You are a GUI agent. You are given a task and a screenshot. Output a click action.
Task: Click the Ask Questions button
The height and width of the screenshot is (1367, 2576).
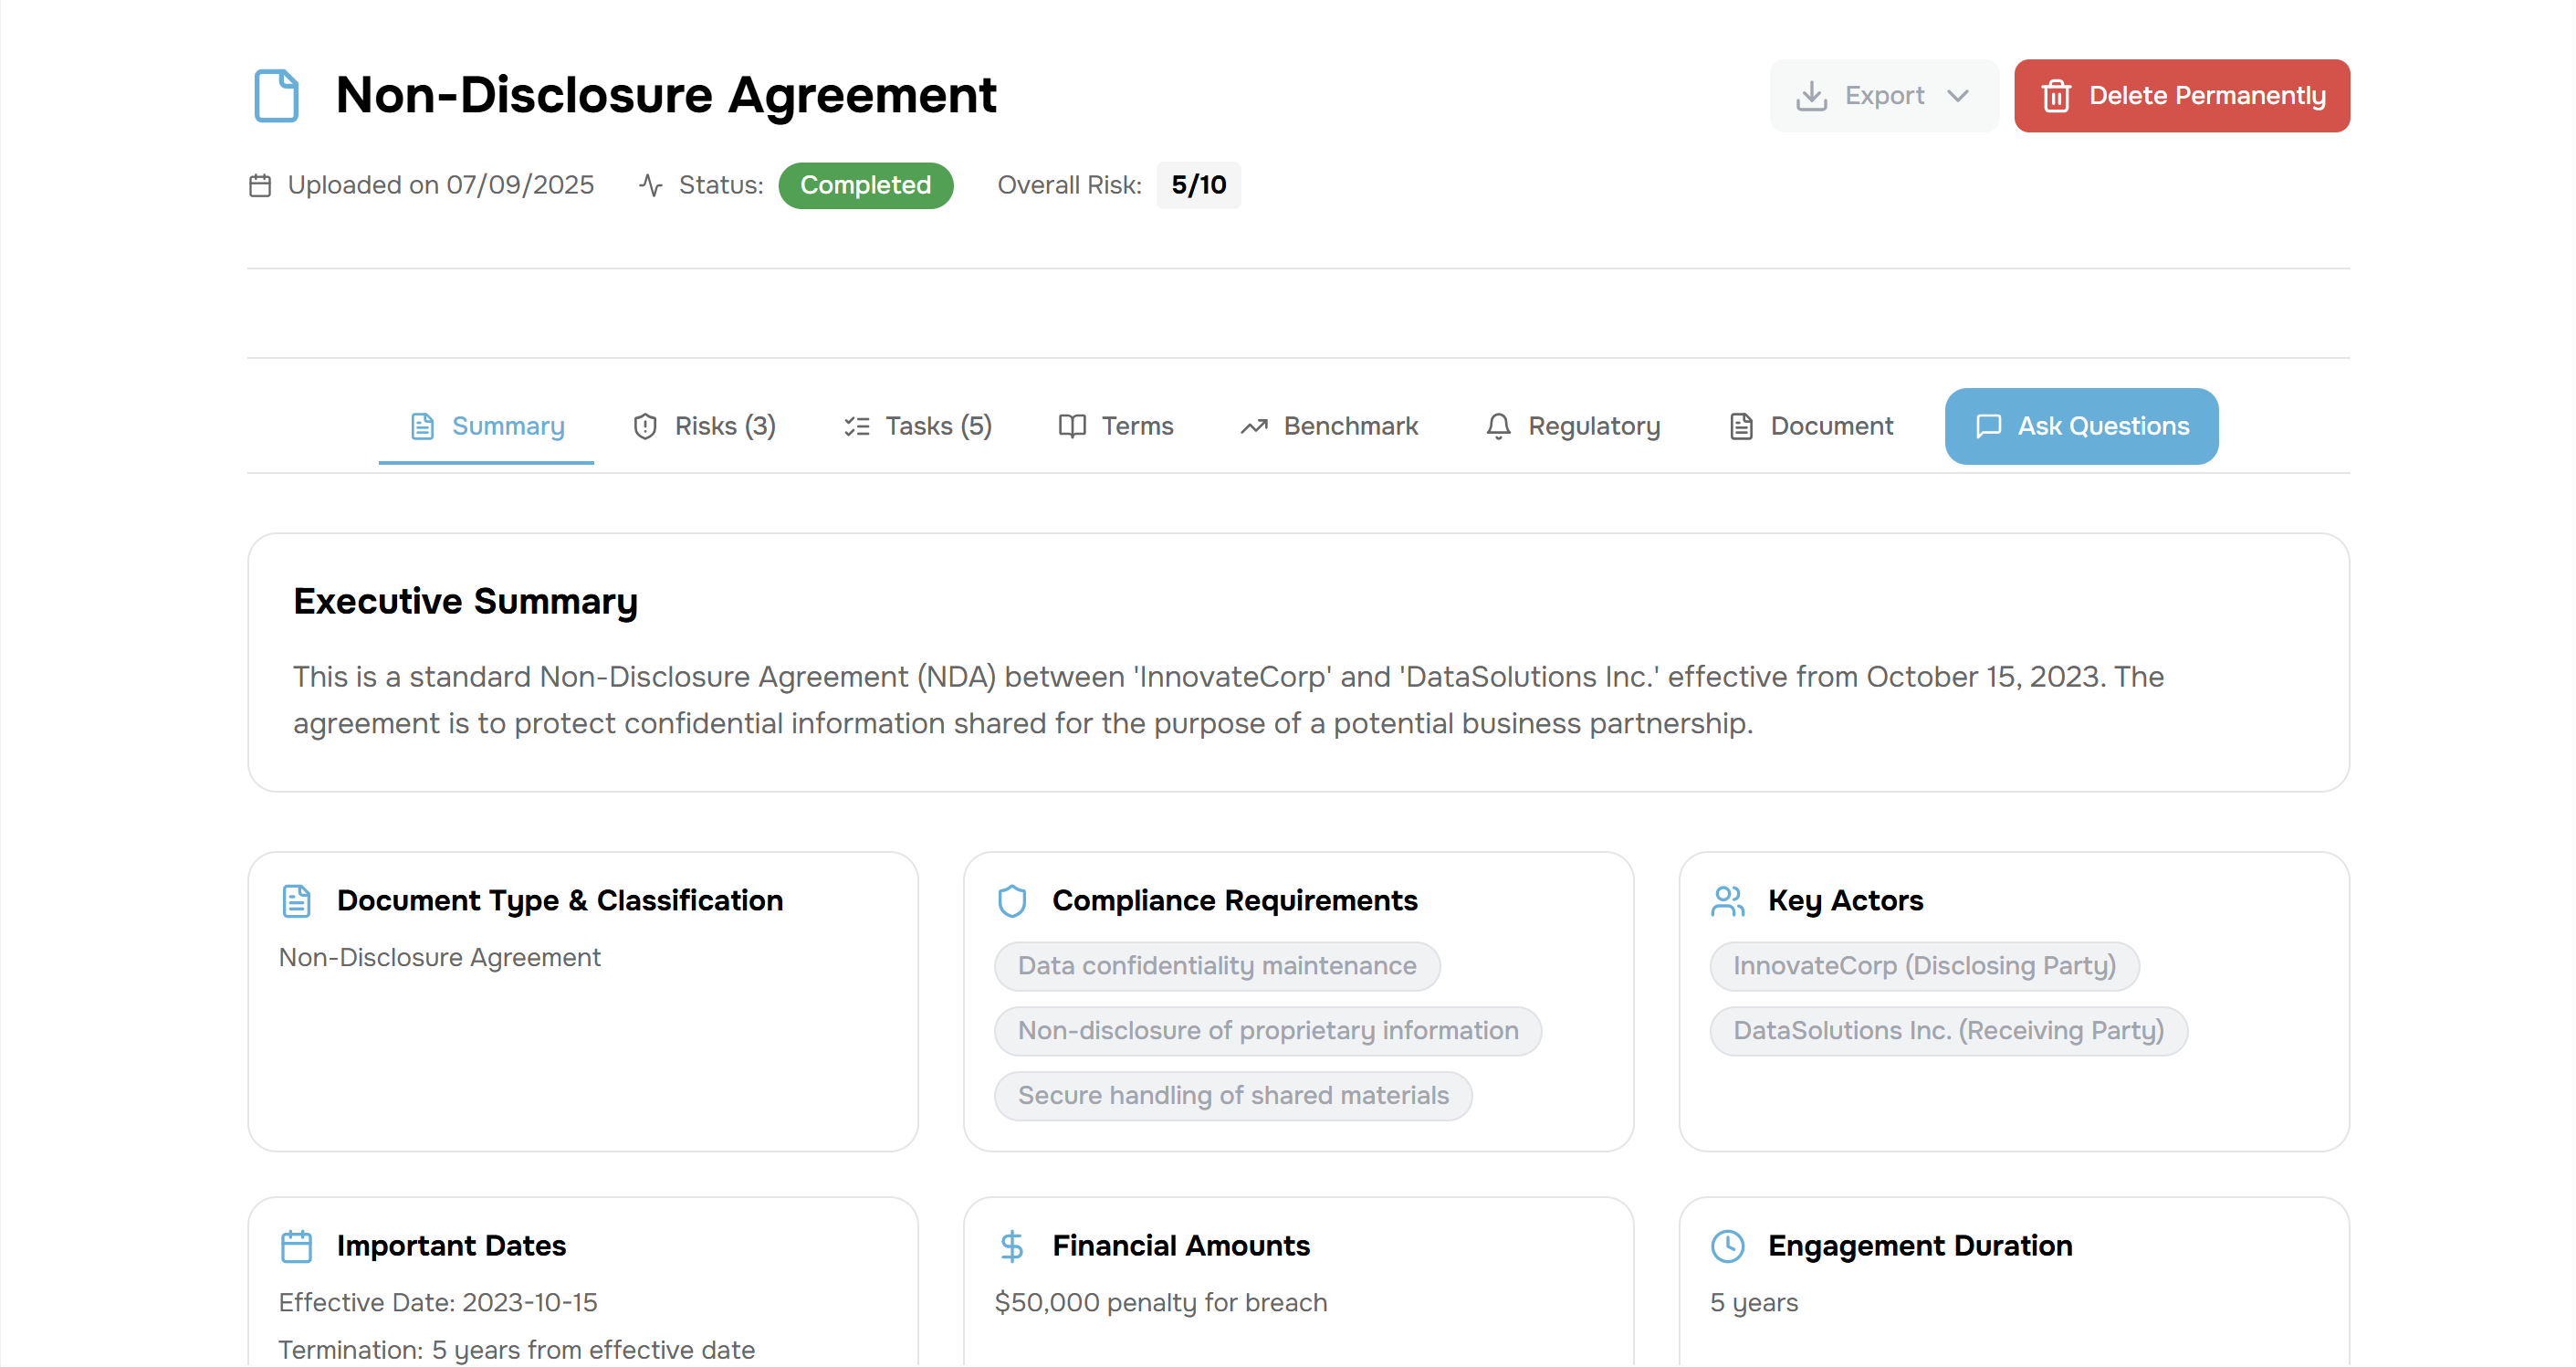pos(2081,426)
